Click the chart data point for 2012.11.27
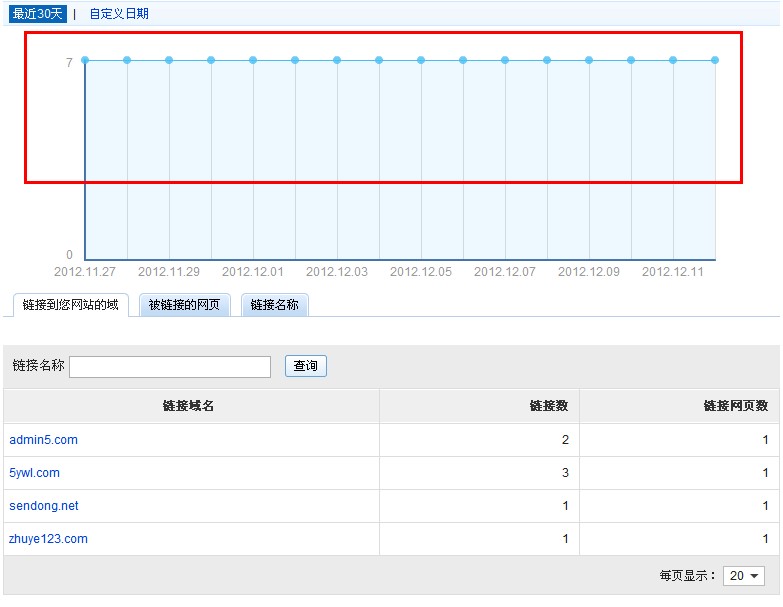 (x=85, y=60)
